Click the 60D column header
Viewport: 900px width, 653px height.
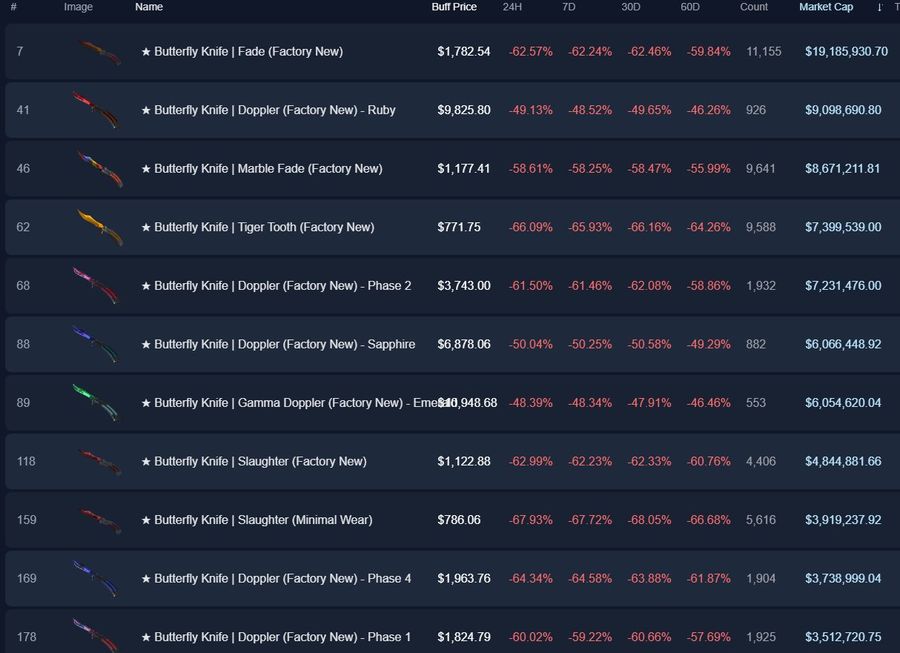coord(690,7)
